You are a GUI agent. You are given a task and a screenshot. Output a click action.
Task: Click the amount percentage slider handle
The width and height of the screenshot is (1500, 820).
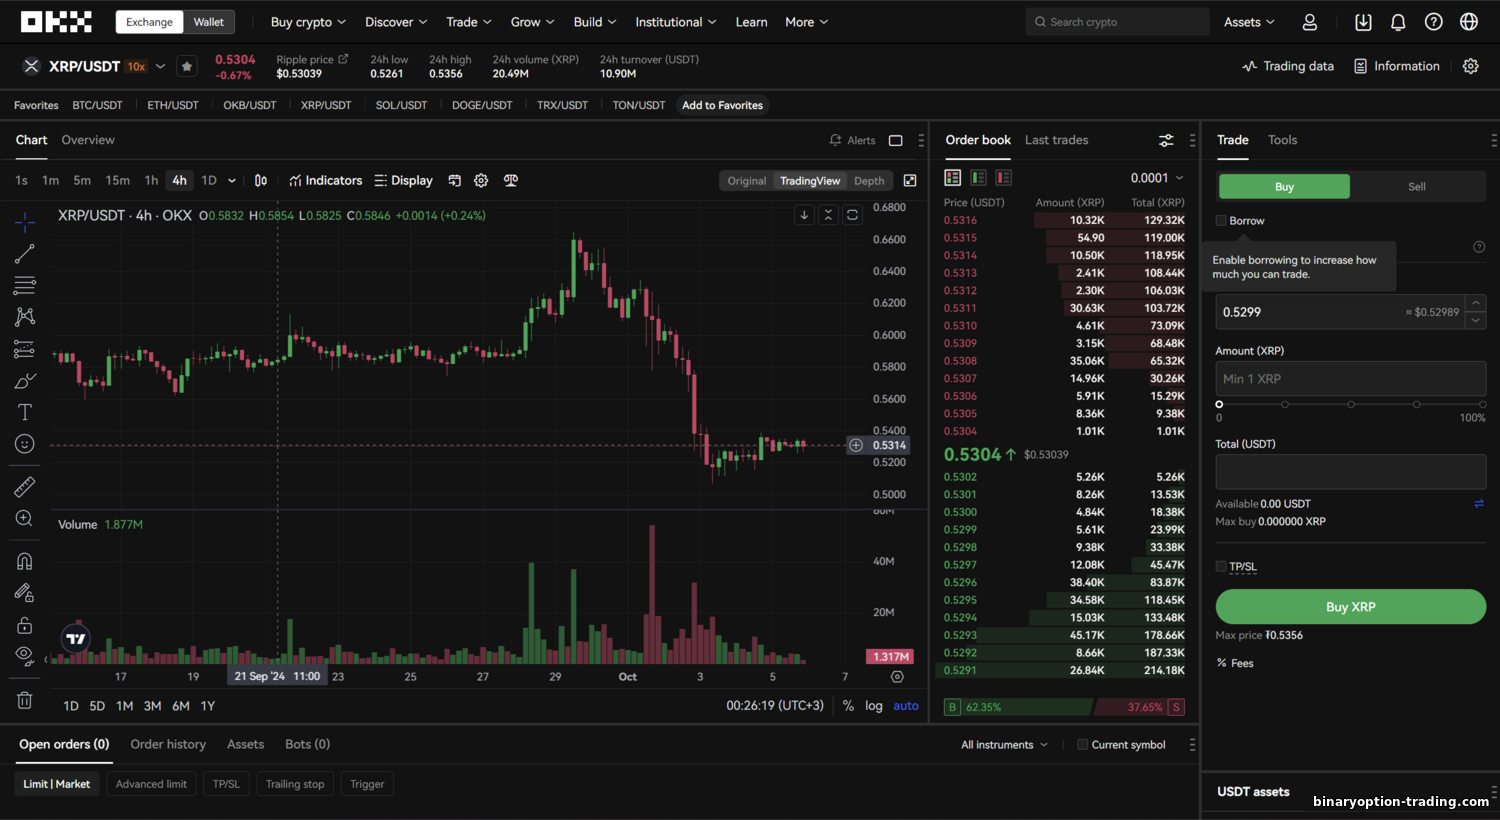(1219, 404)
